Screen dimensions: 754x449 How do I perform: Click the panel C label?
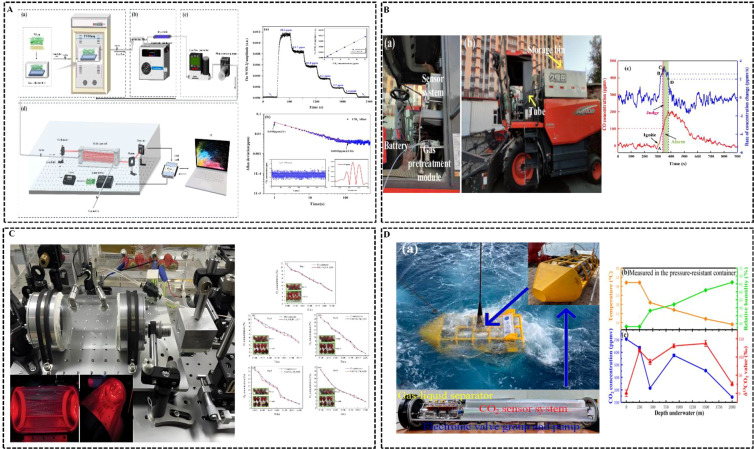[13, 234]
